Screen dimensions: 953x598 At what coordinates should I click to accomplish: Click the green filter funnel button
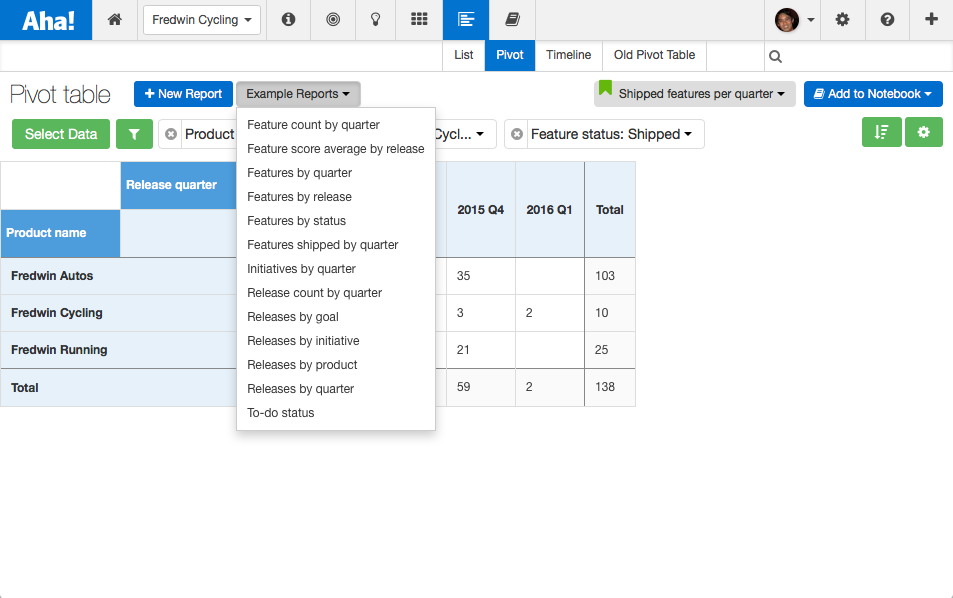[134, 134]
